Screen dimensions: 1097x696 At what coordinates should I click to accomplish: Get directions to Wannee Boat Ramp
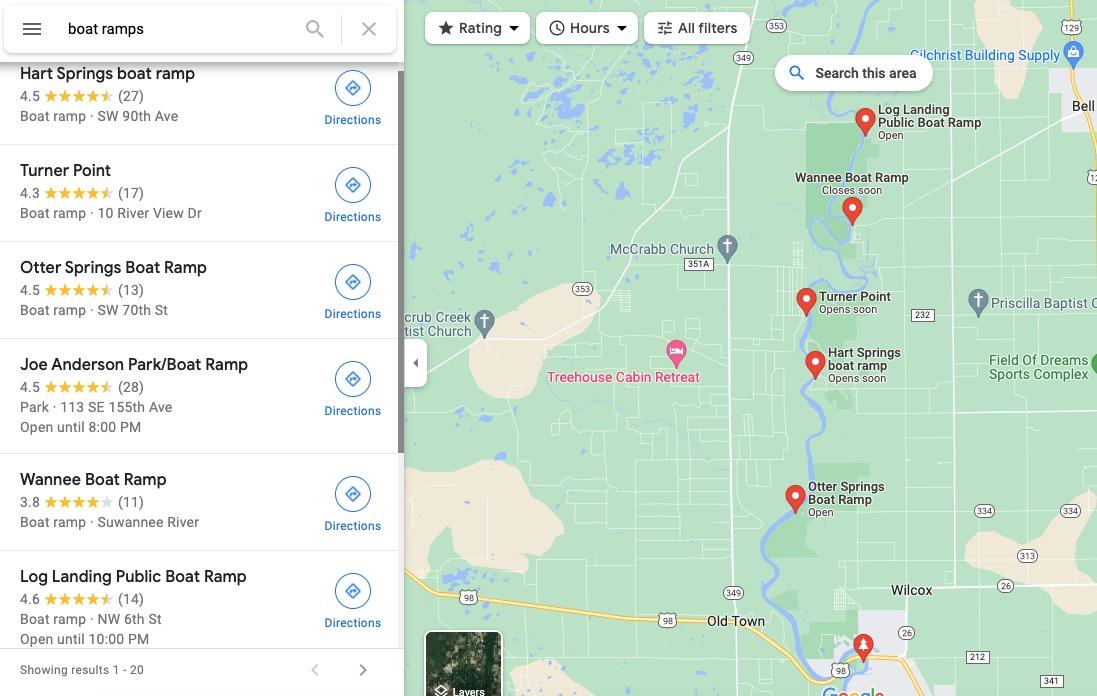point(353,504)
